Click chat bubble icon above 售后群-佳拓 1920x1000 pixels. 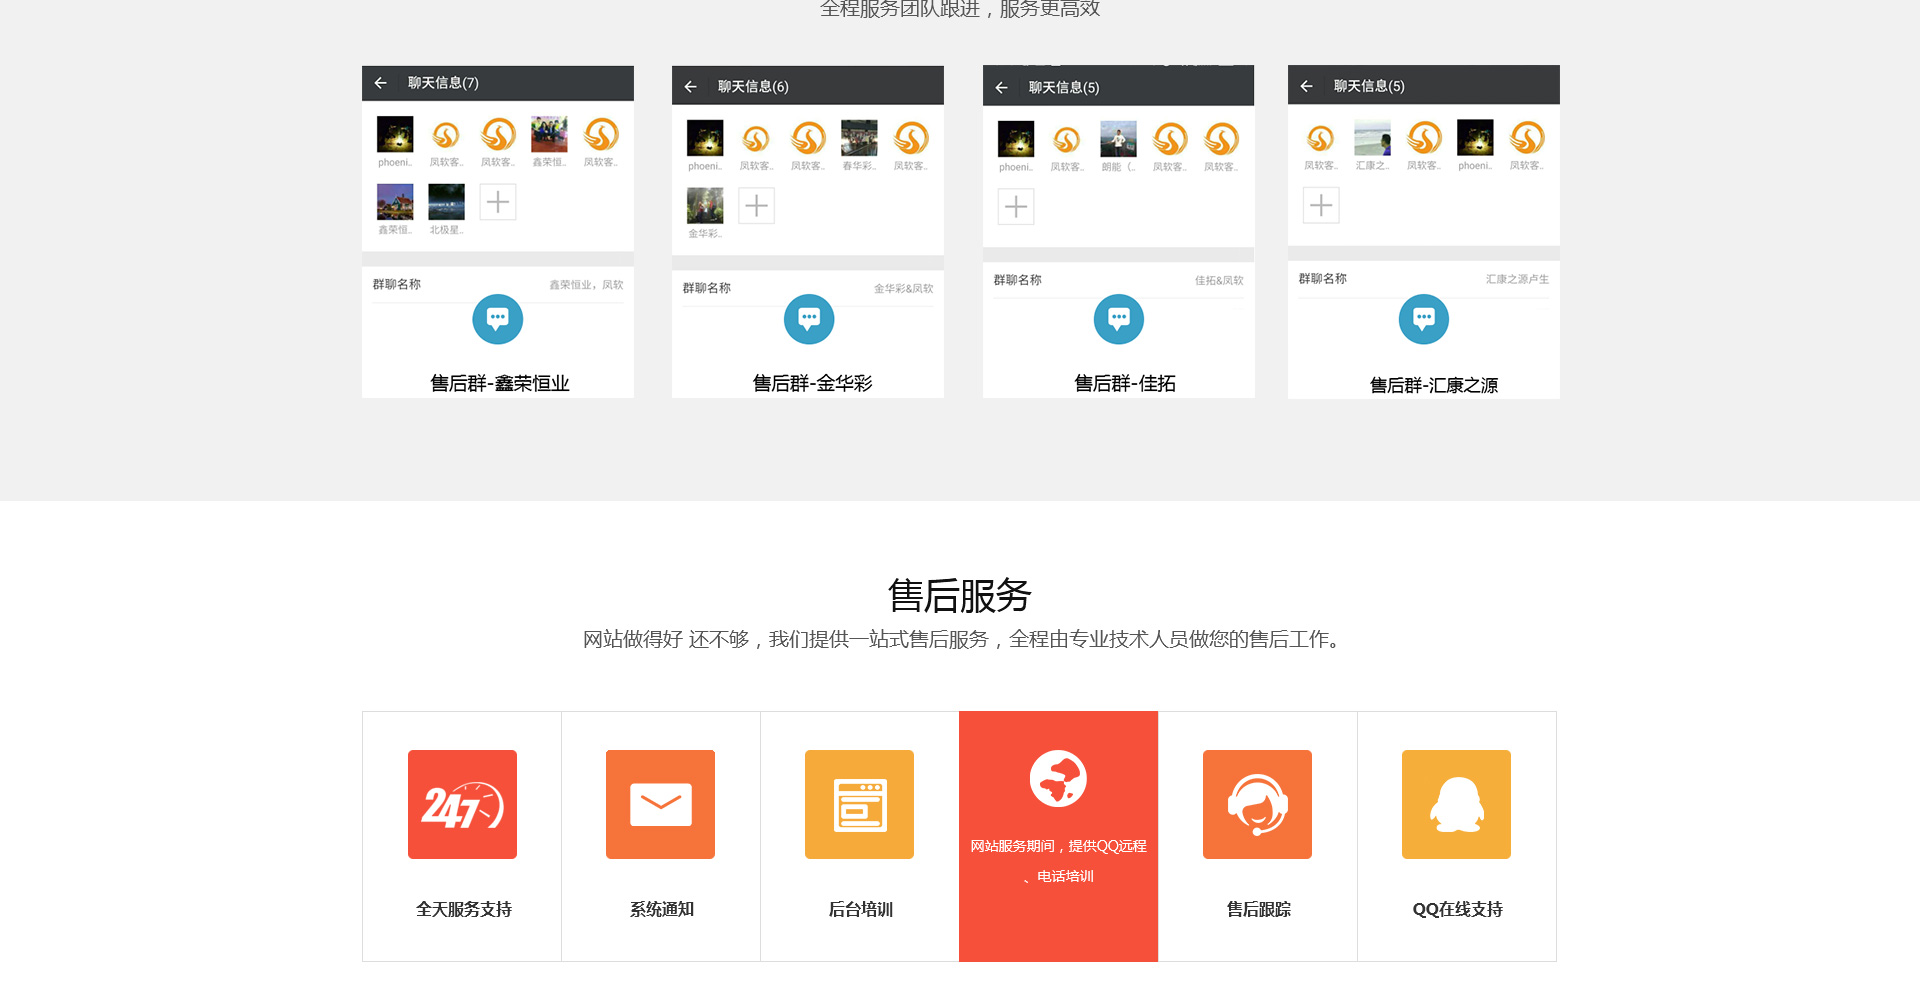1119,319
